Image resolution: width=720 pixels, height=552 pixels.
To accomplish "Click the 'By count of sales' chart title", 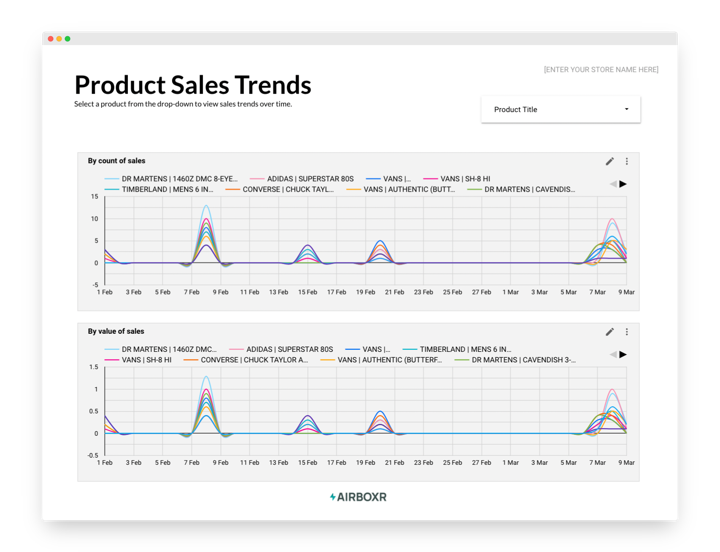I will click(x=117, y=161).
